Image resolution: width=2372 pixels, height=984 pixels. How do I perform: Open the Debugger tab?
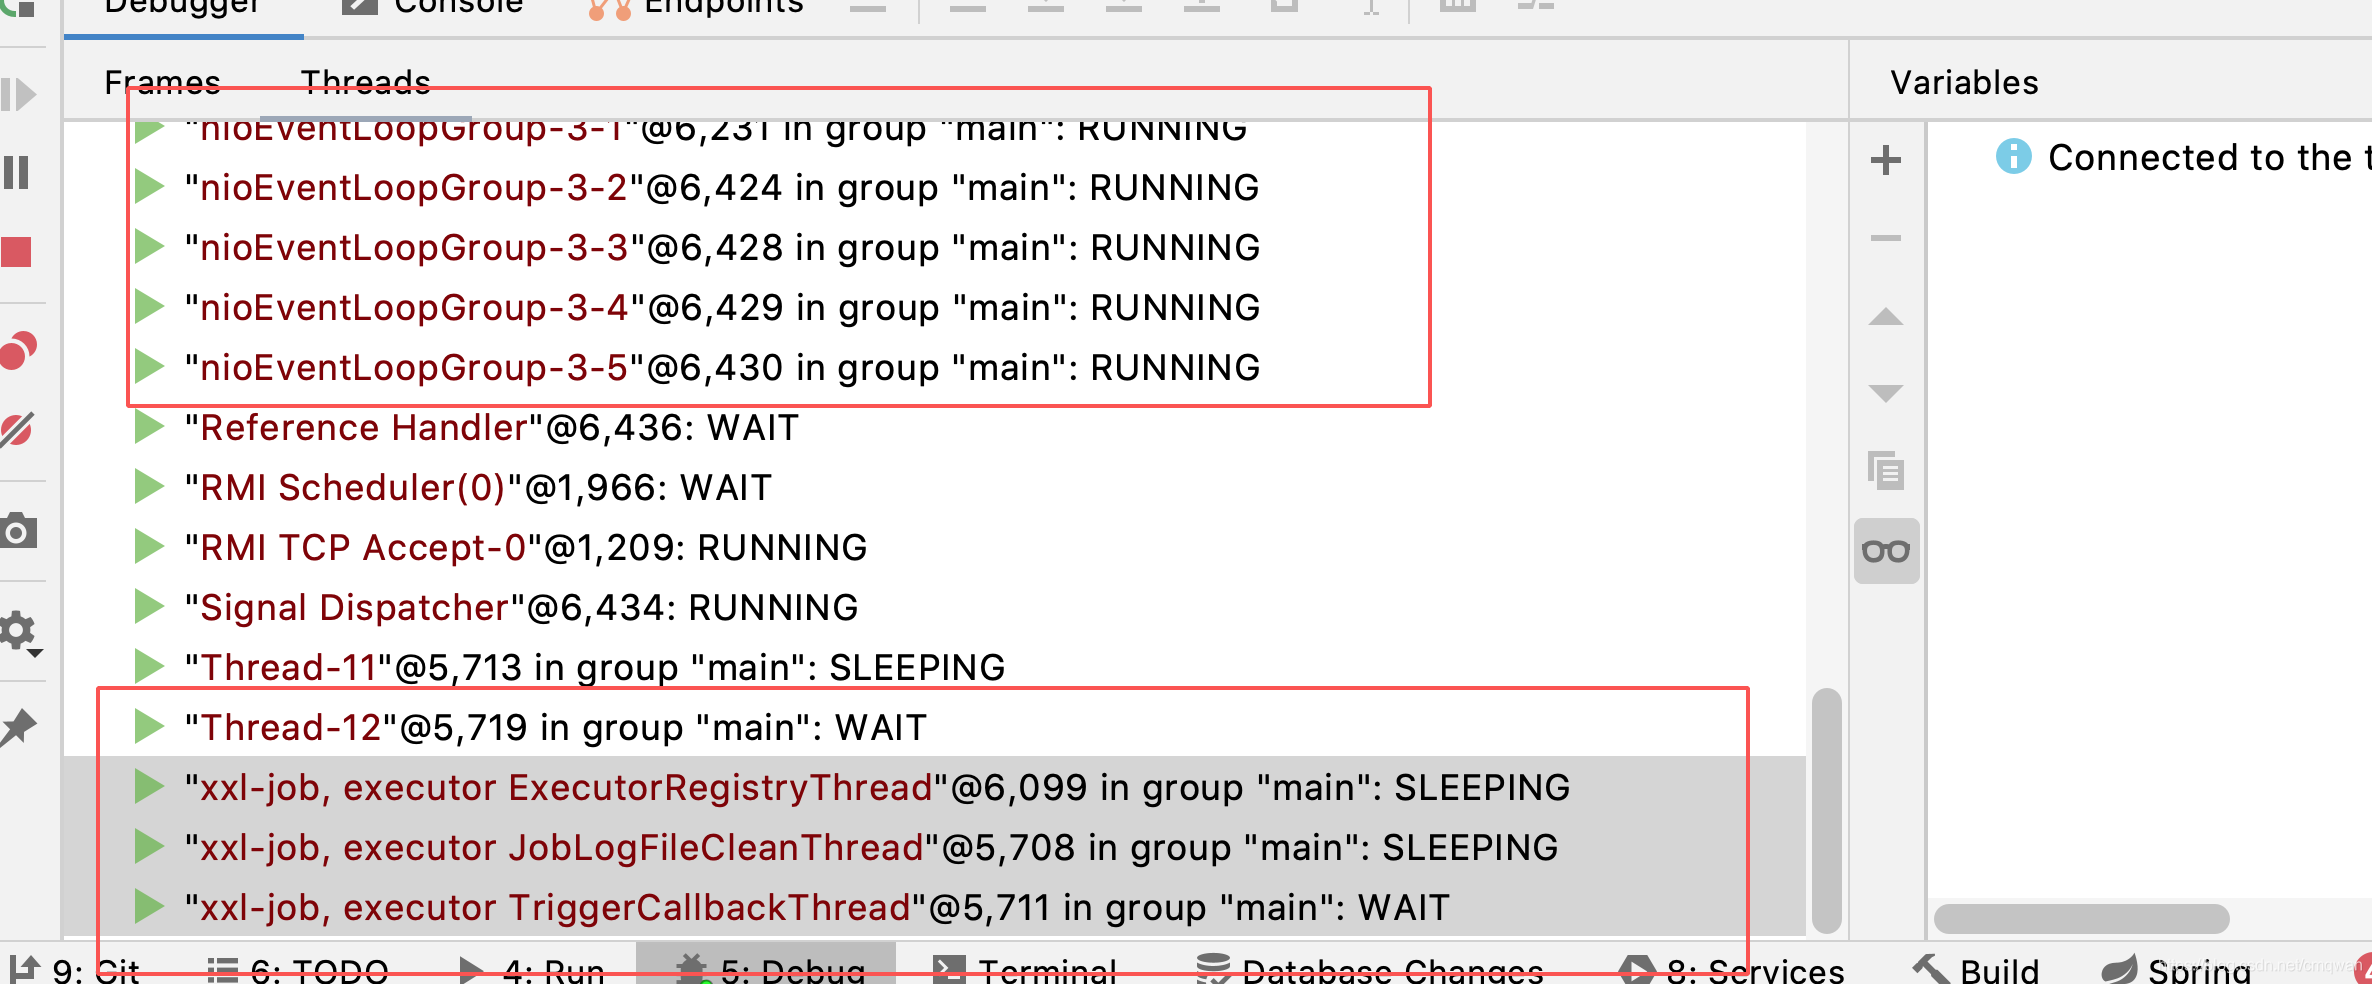pyautogui.click(x=182, y=8)
